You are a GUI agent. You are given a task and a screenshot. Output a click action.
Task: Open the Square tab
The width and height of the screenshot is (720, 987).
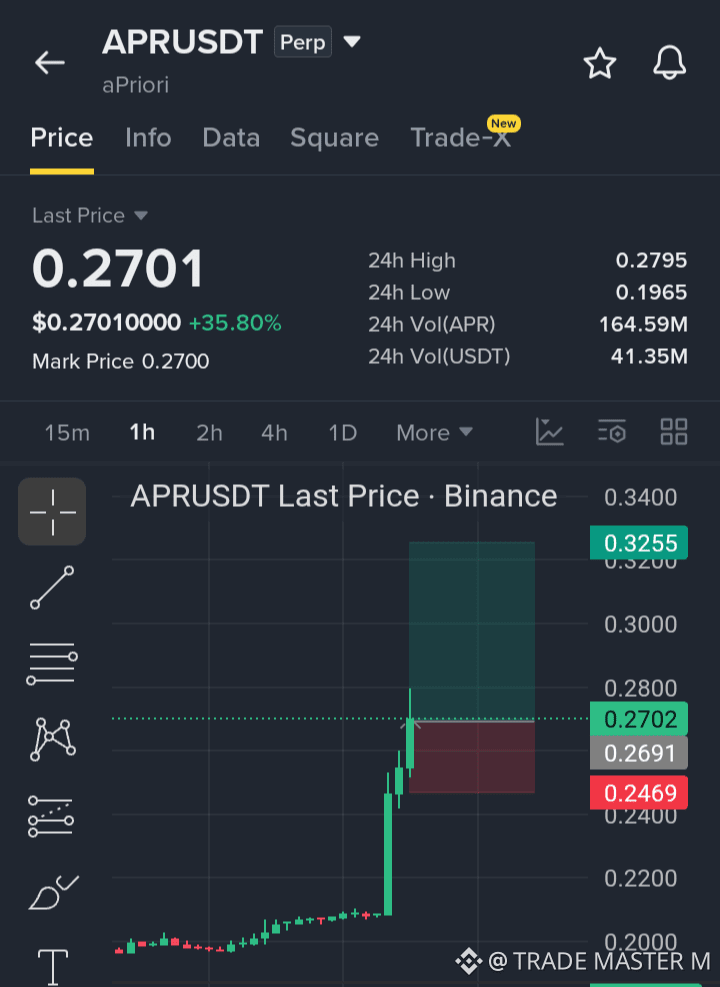tap(334, 138)
